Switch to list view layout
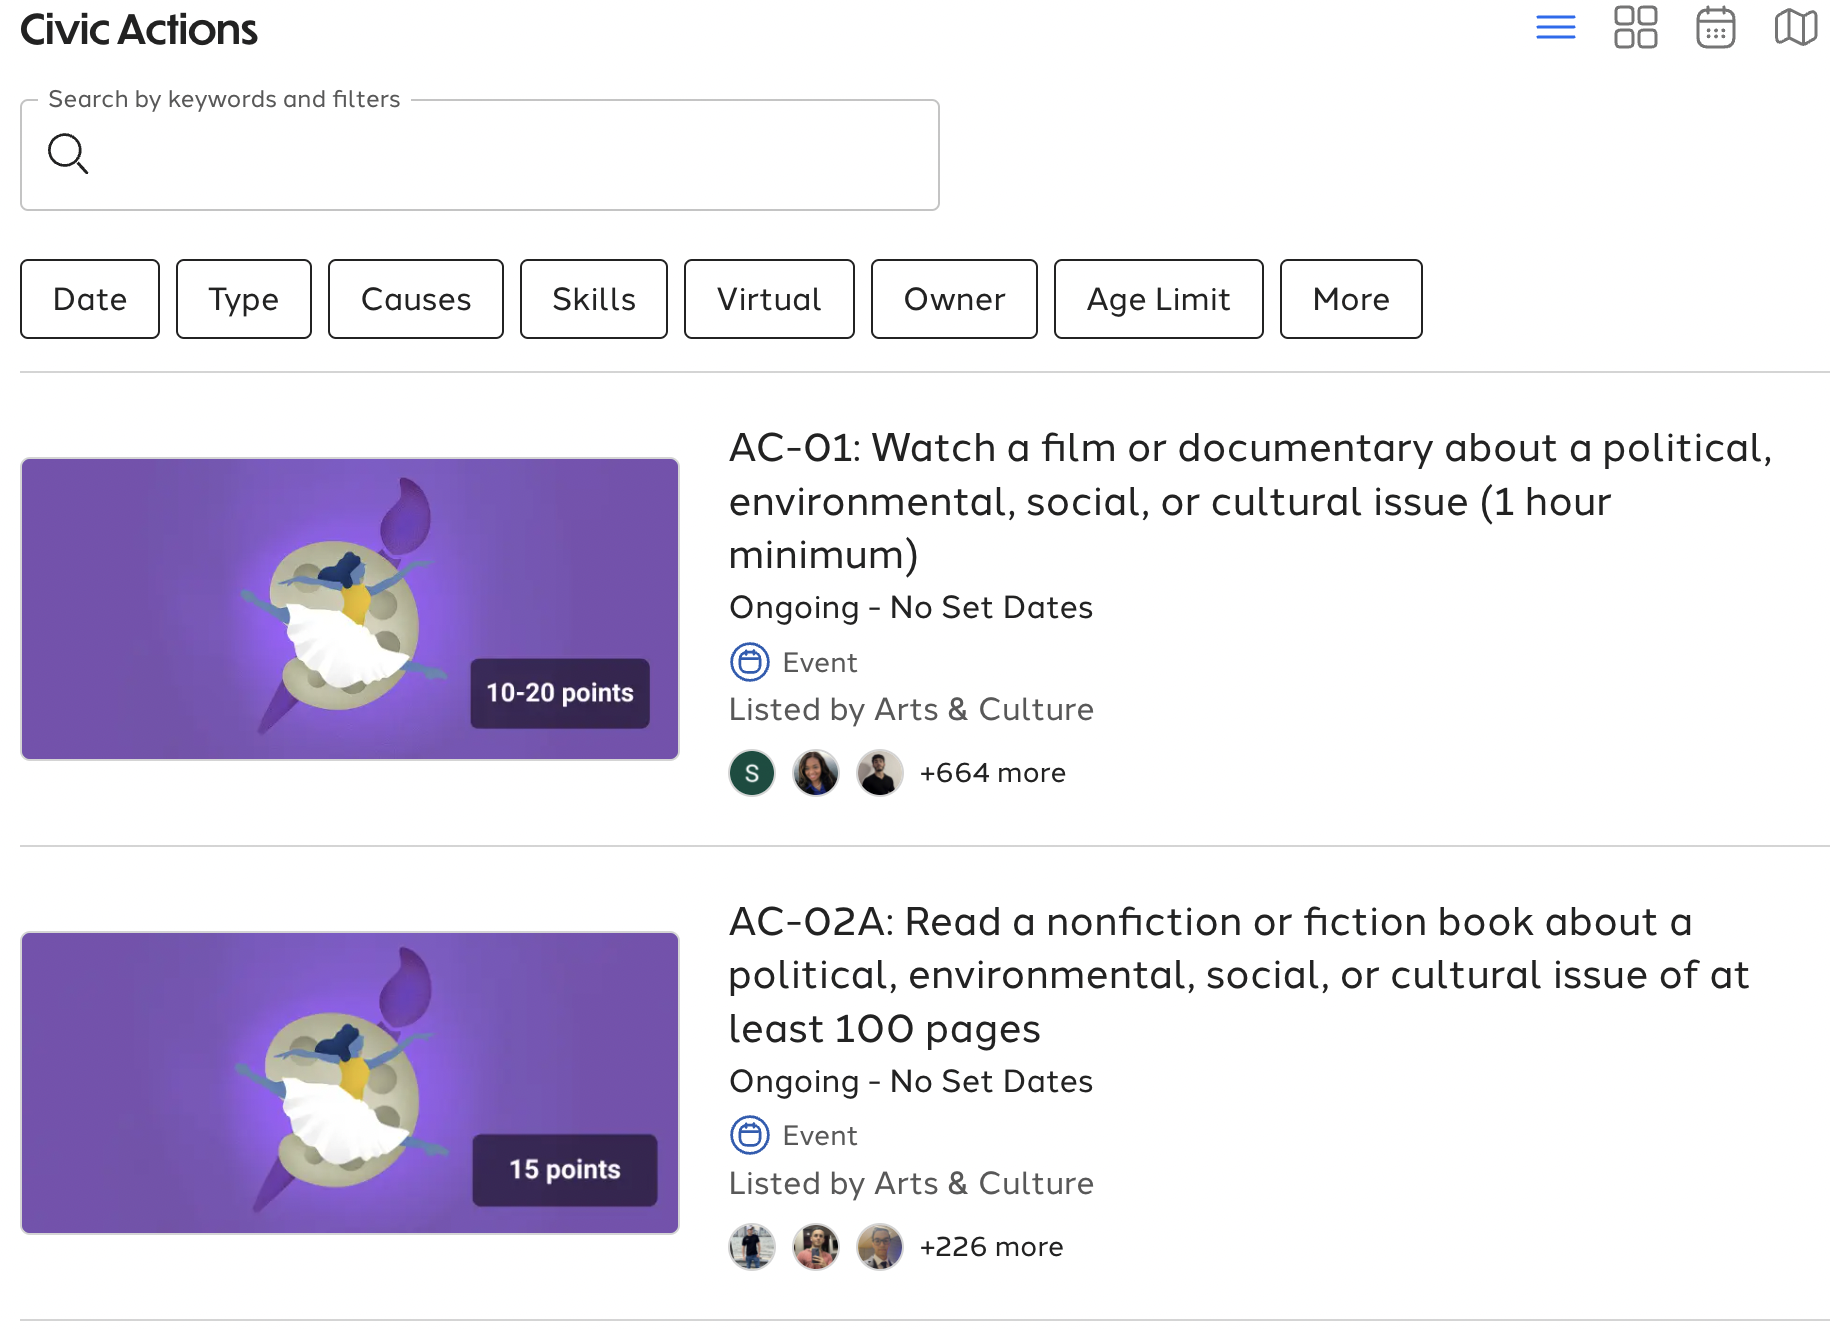 click(1555, 28)
